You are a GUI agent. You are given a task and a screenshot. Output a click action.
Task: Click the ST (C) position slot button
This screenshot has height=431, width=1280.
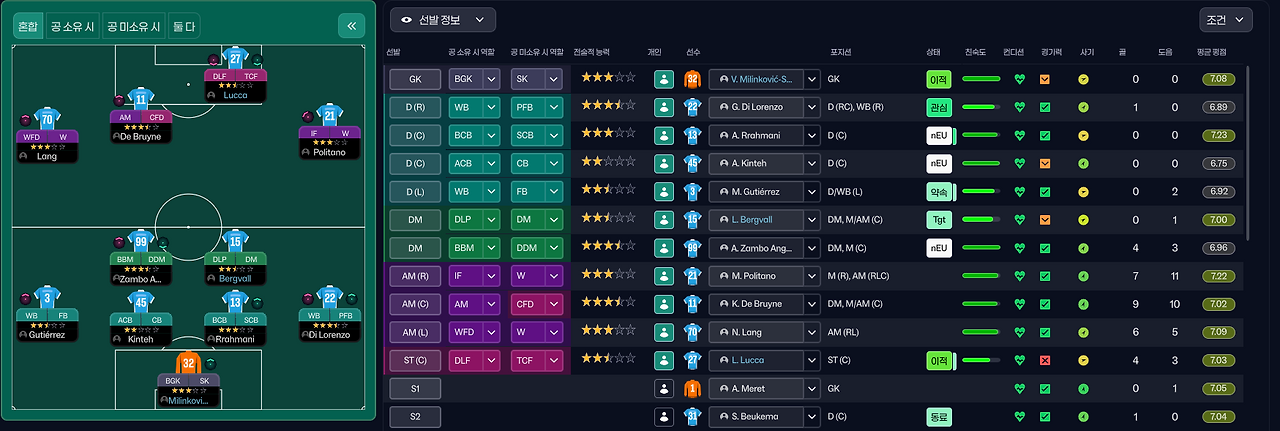tap(414, 359)
